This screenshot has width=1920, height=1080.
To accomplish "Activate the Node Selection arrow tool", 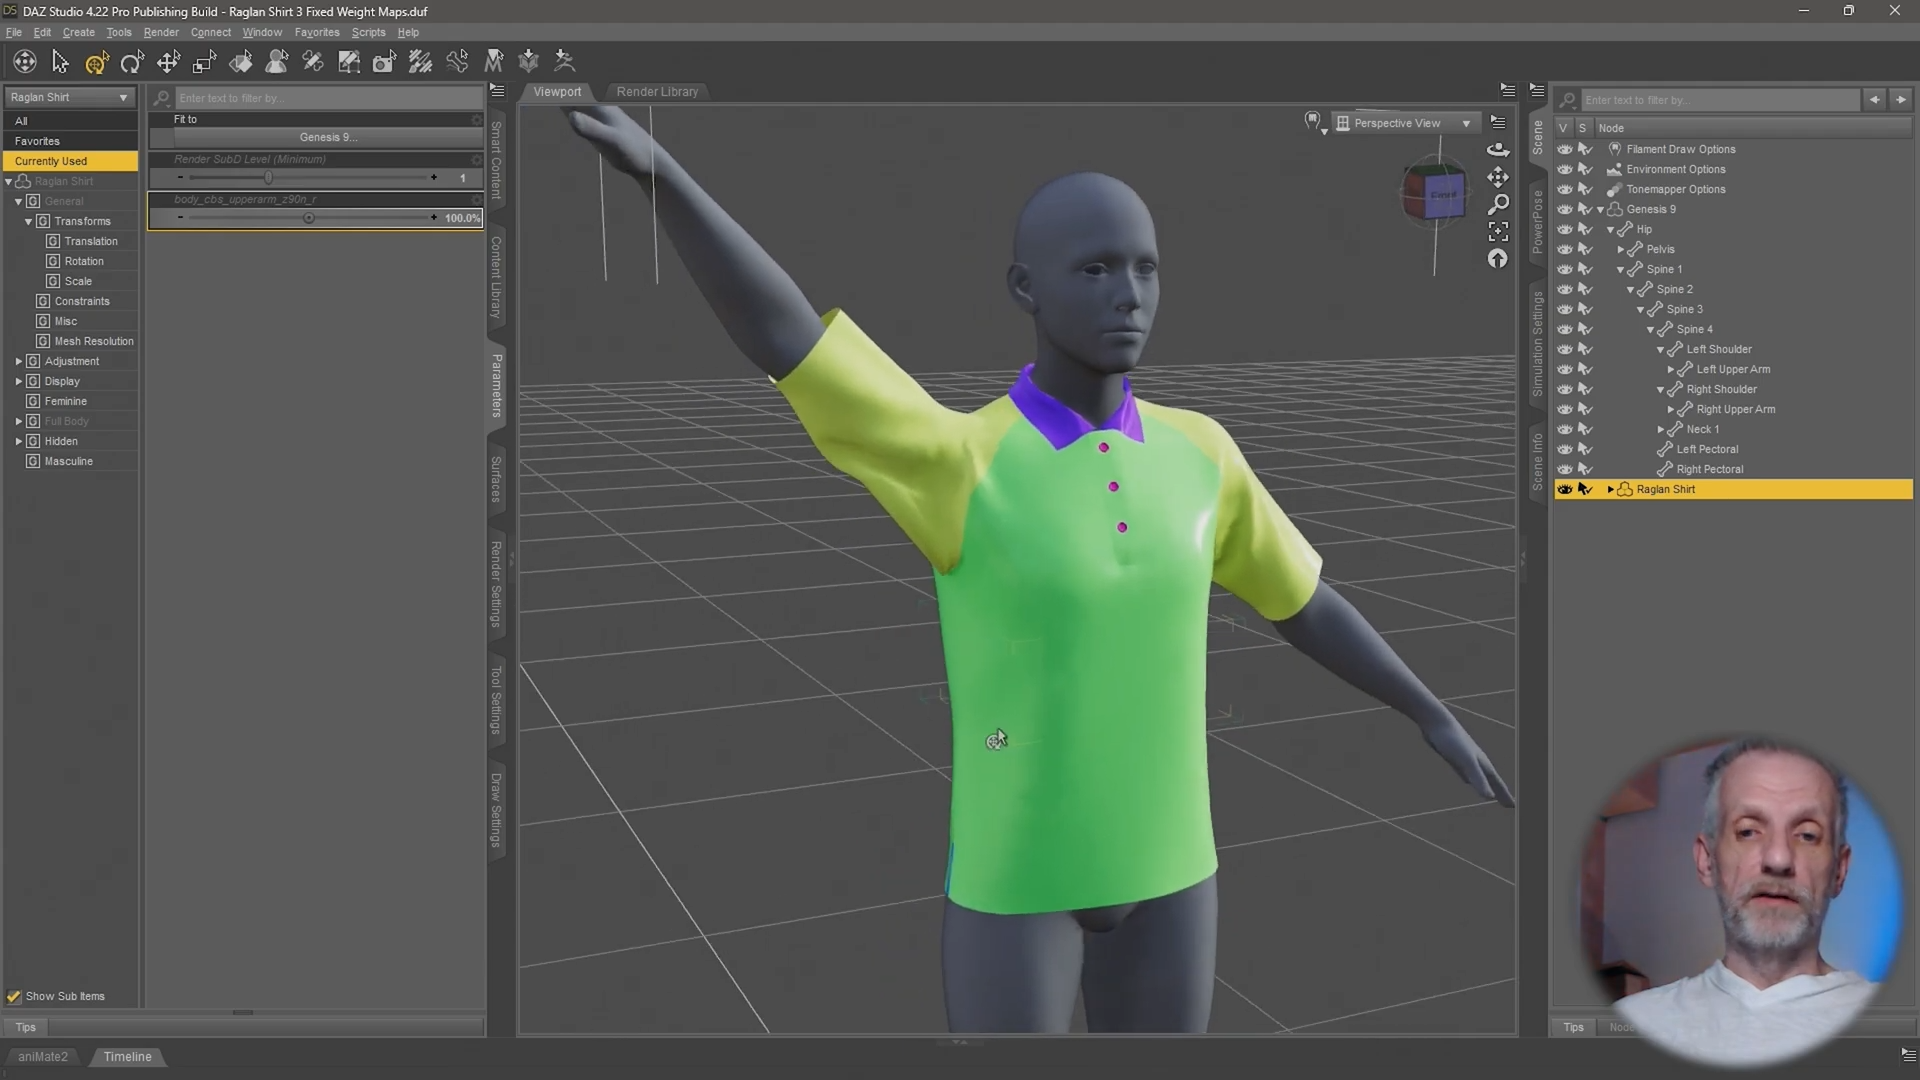I will click(60, 62).
